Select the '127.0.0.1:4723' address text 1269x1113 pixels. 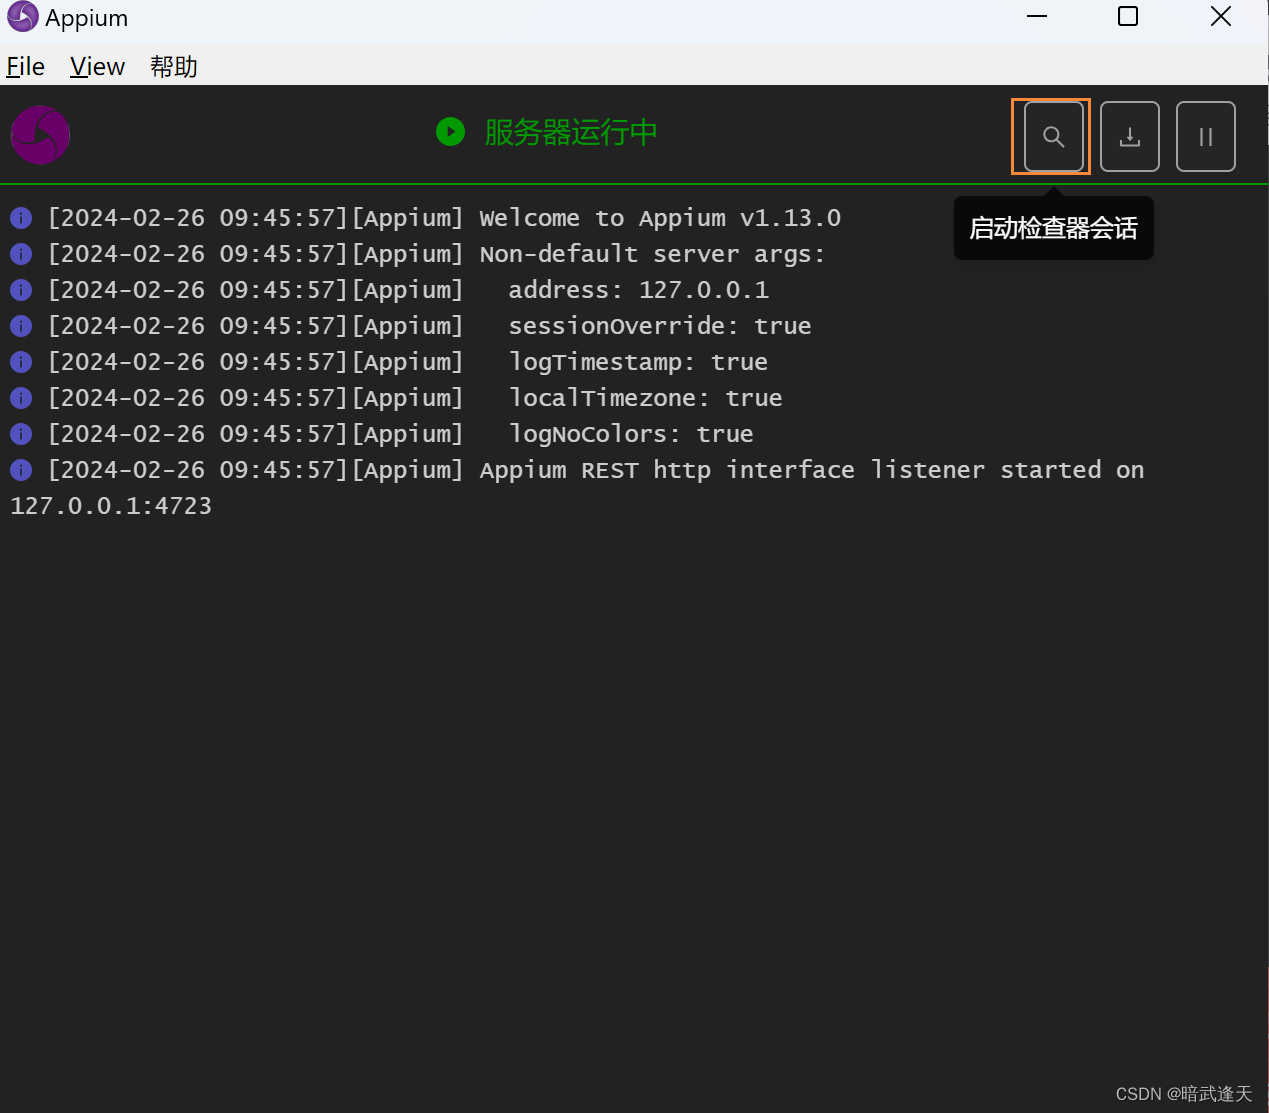(x=111, y=506)
